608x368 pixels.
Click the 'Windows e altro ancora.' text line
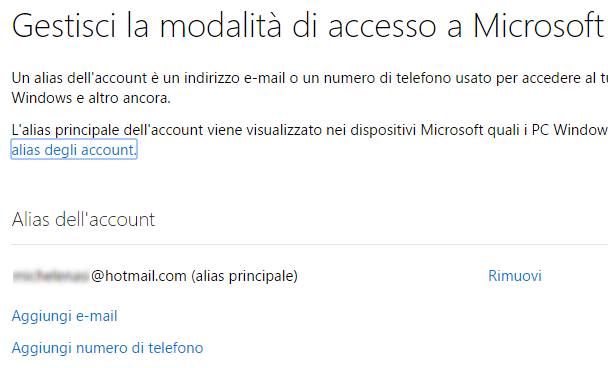91,98
